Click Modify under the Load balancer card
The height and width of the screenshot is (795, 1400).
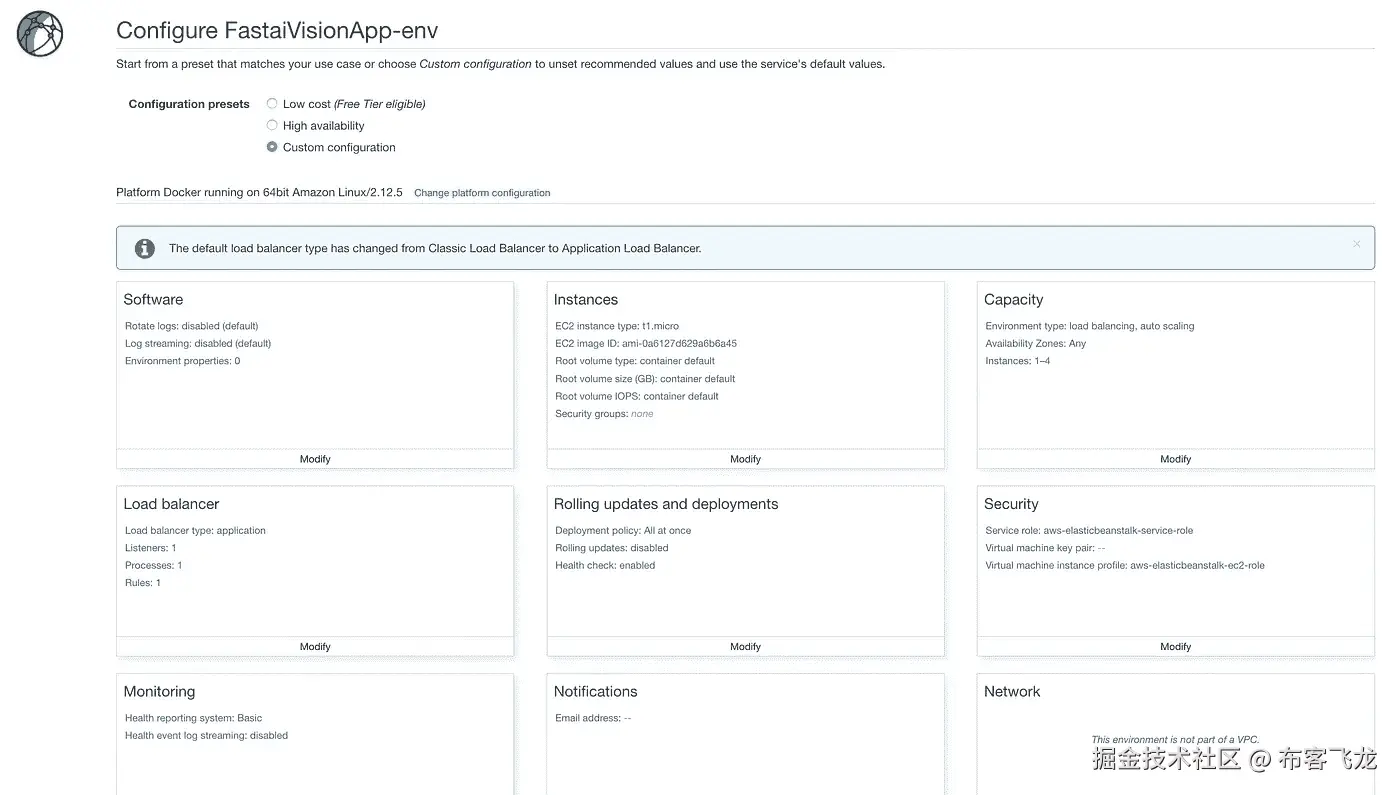tap(315, 647)
